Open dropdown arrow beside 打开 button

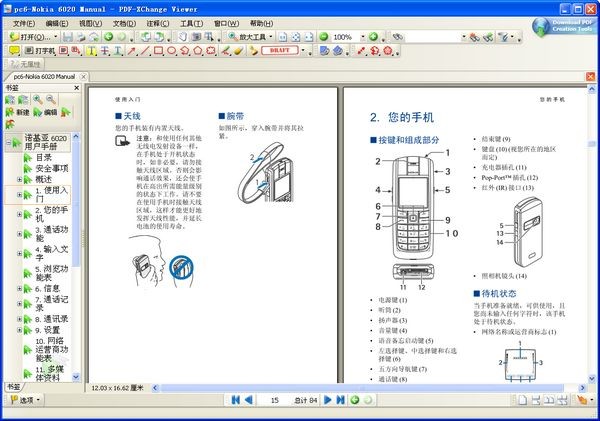pyautogui.click(x=56, y=37)
